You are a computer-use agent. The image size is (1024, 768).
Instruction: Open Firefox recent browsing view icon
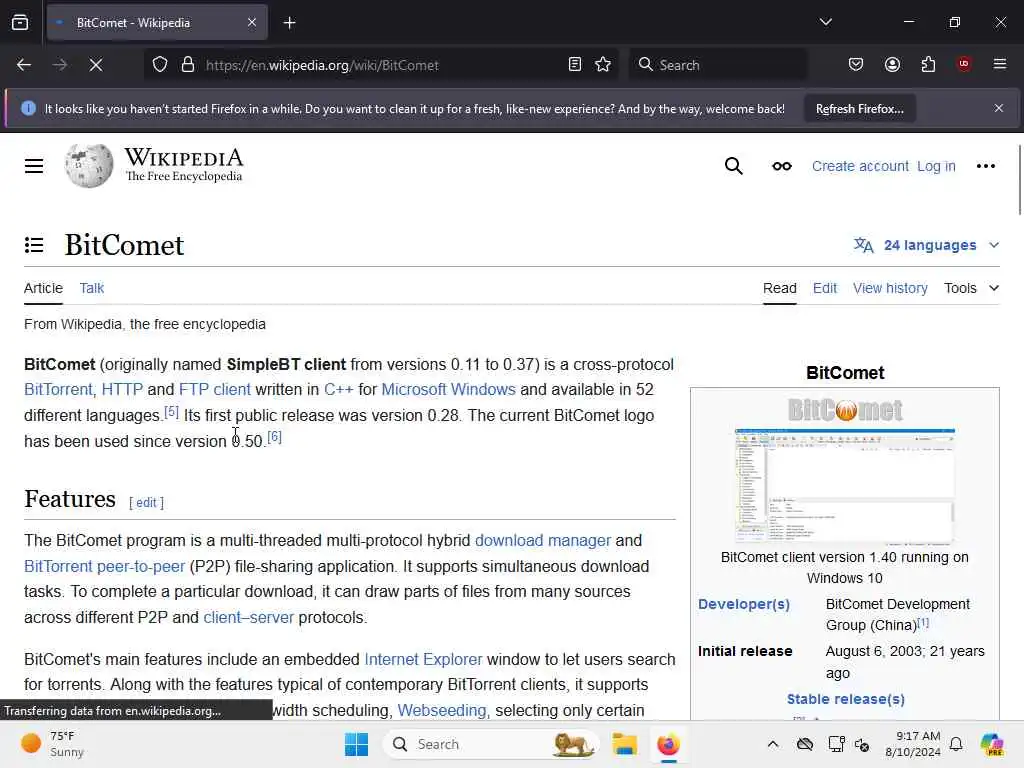tap(20, 23)
